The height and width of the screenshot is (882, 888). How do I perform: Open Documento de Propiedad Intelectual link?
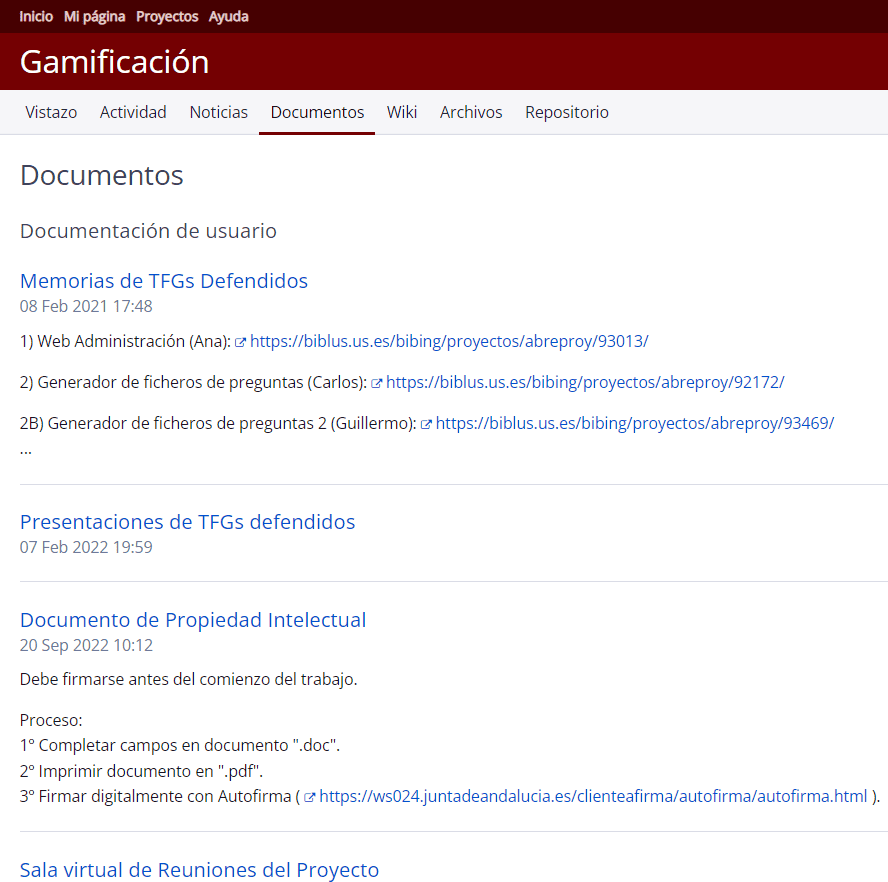pos(193,620)
